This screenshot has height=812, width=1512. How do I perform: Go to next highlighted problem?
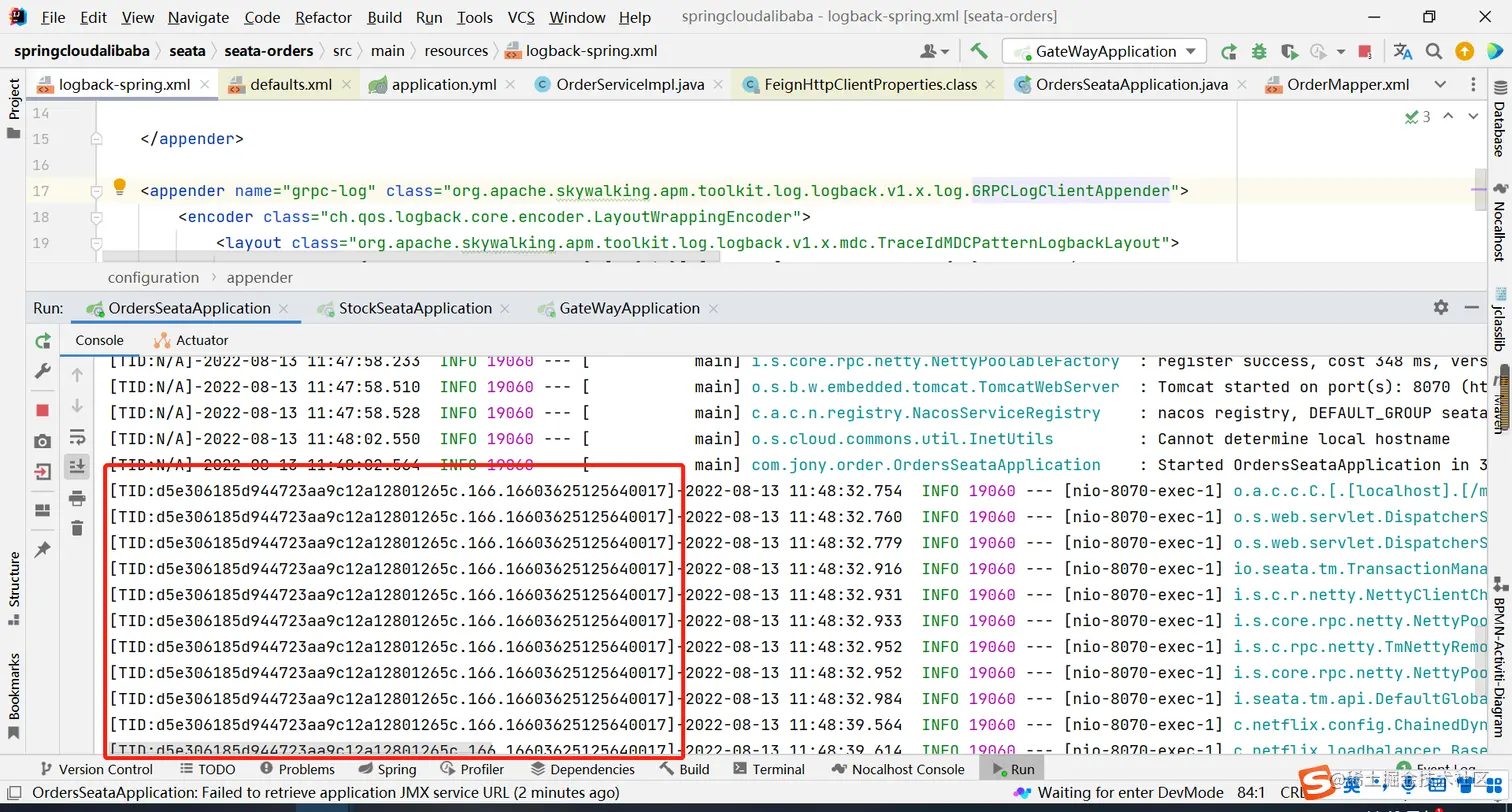(x=1471, y=117)
